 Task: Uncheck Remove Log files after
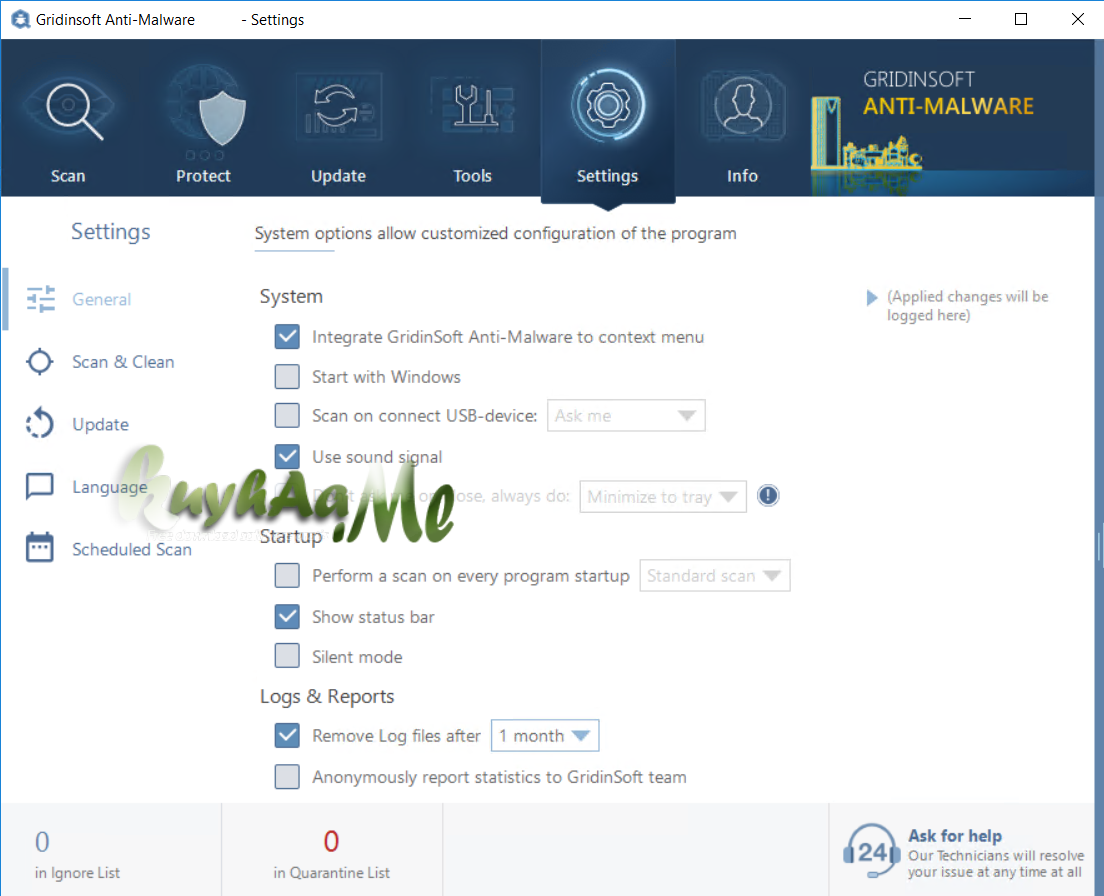[x=287, y=736]
